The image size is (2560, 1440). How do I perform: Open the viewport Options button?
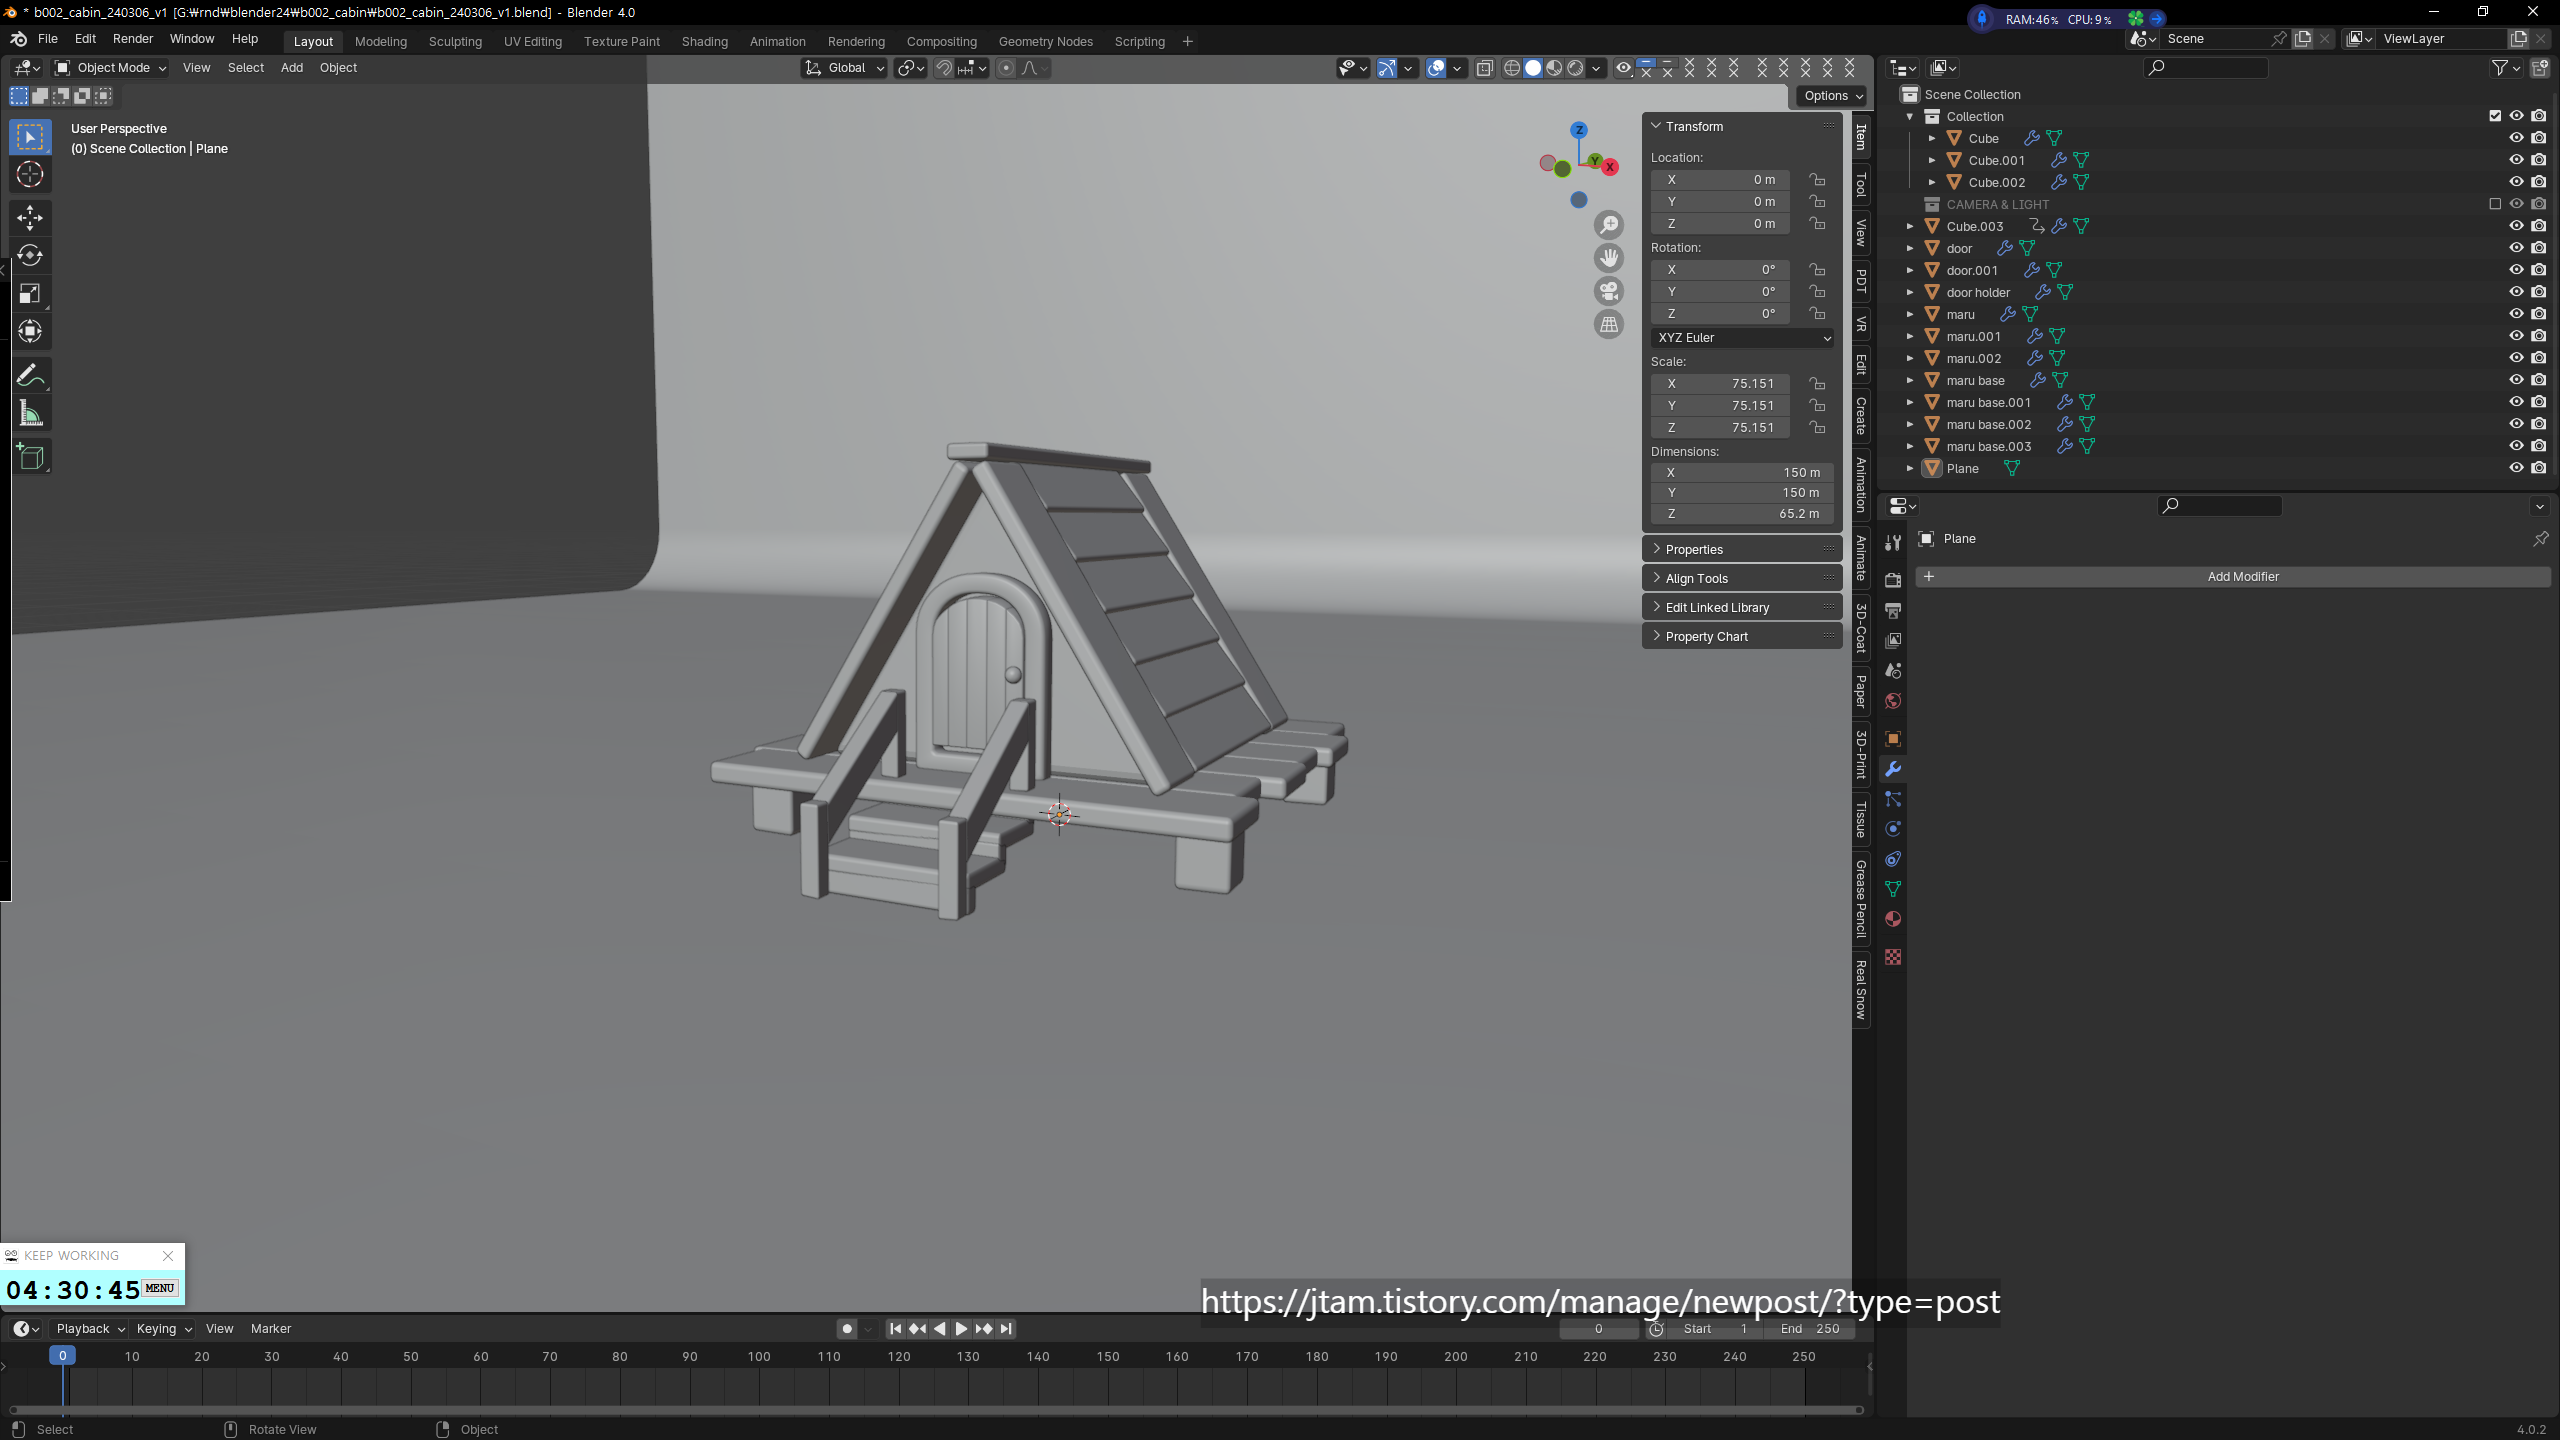pyautogui.click(x=1833, y=96)
